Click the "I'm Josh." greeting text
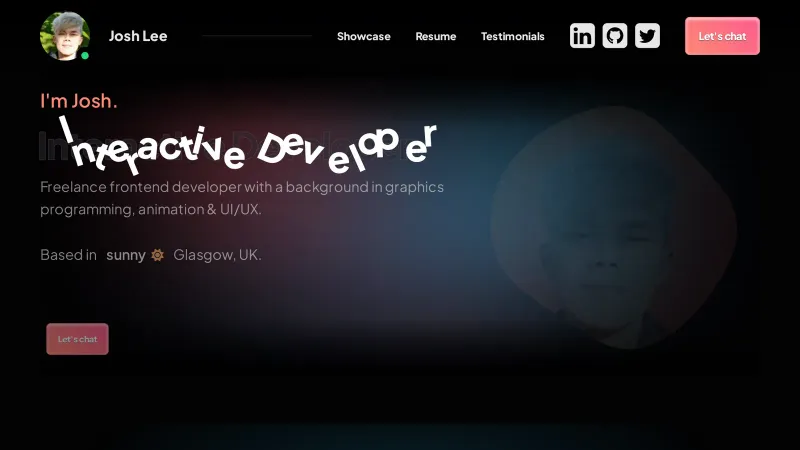 coord(79,101)
